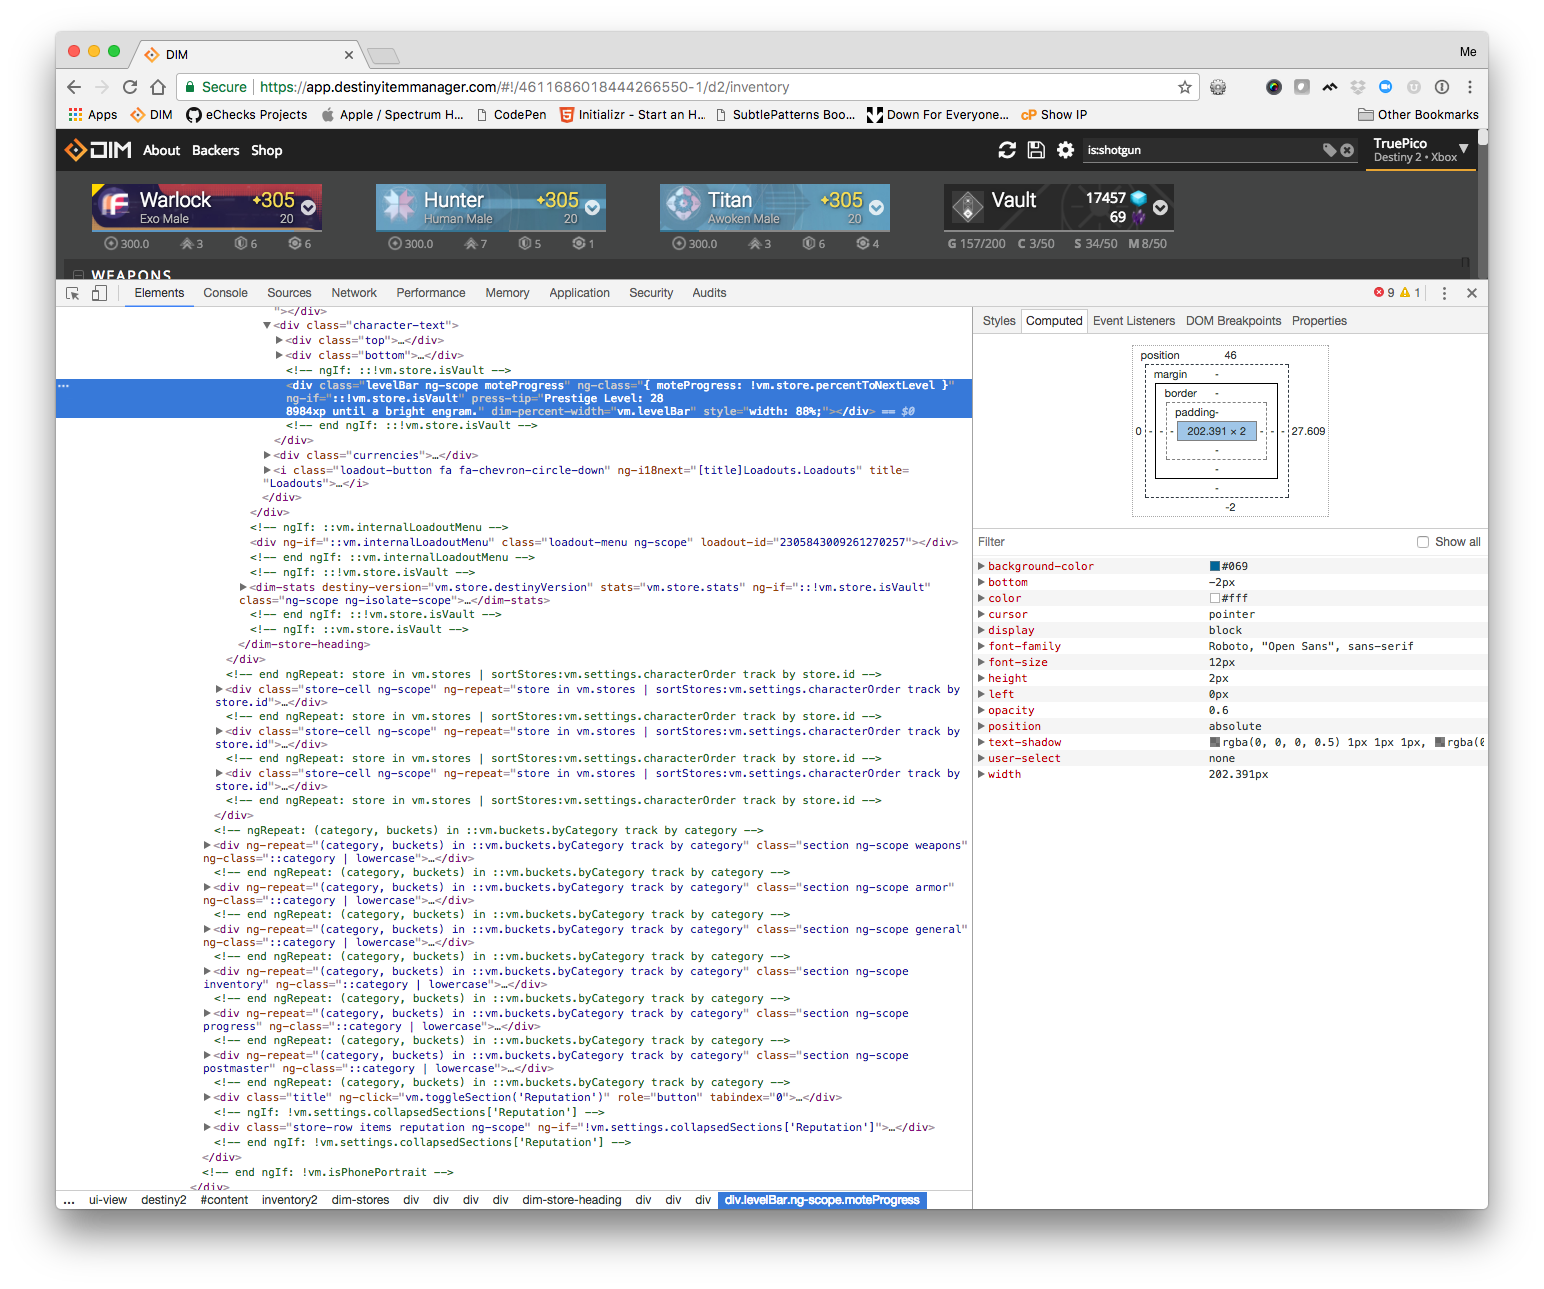Open the Event Listeners tab

[1134, 320]
